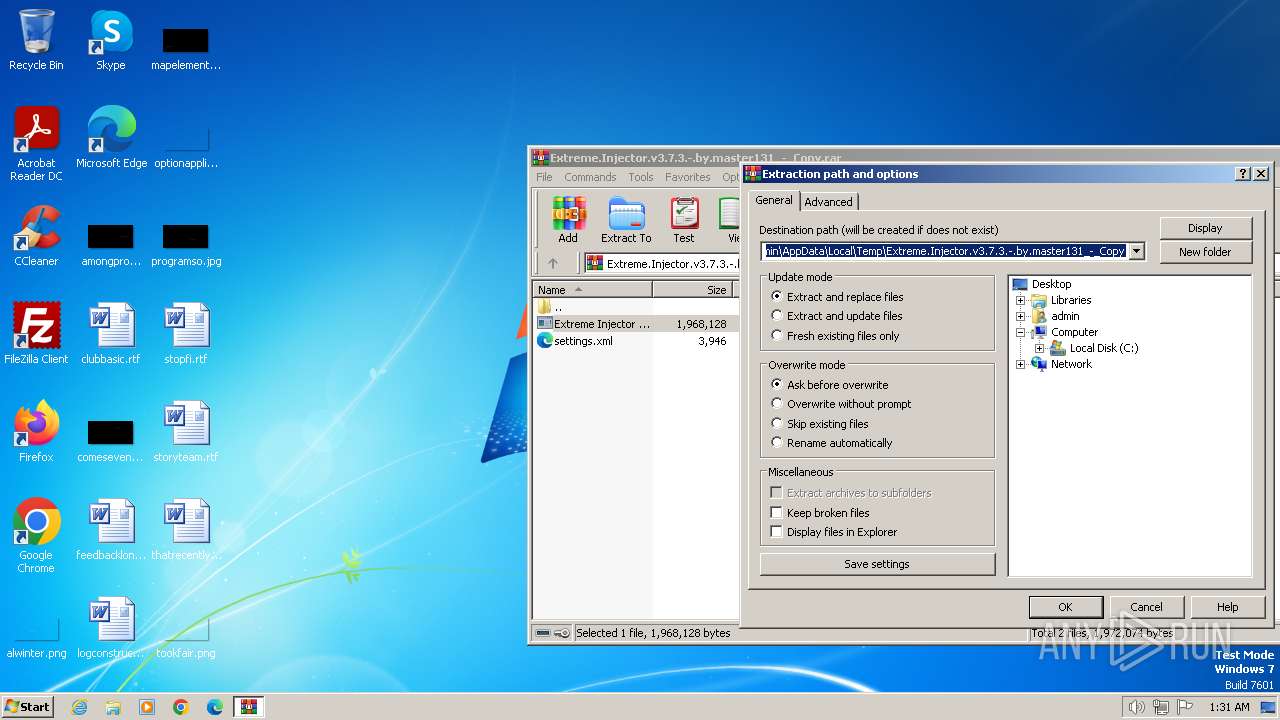
Task: Expand Network node in folder tree
Action: [1021, 364]
